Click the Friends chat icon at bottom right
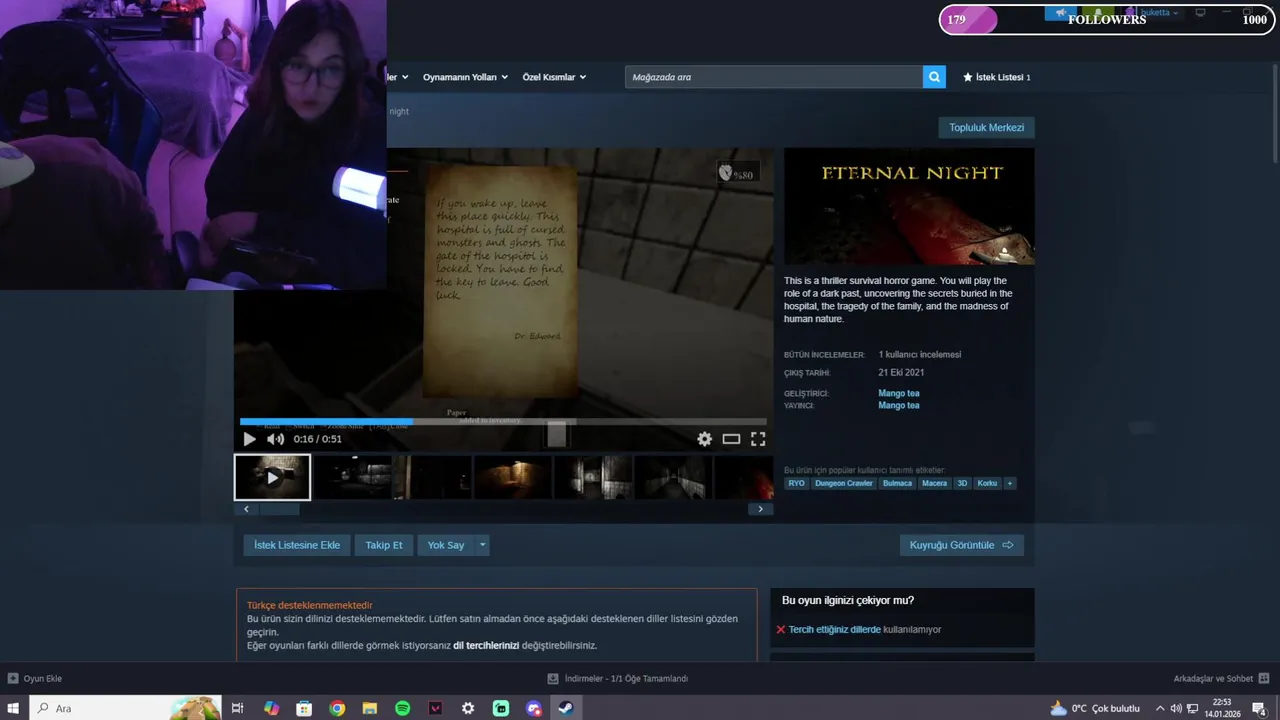 pos(1265,678)
